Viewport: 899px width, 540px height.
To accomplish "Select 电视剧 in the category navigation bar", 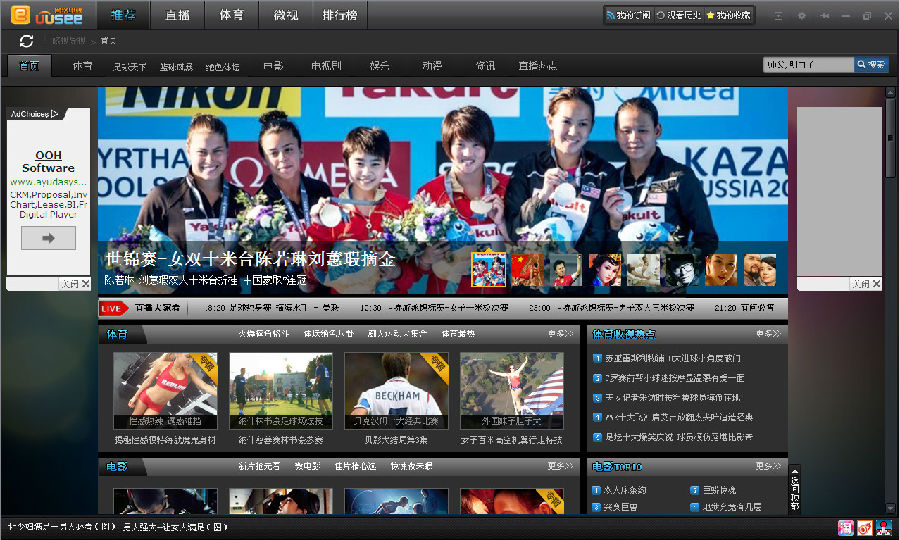I will tap(326, 66).
